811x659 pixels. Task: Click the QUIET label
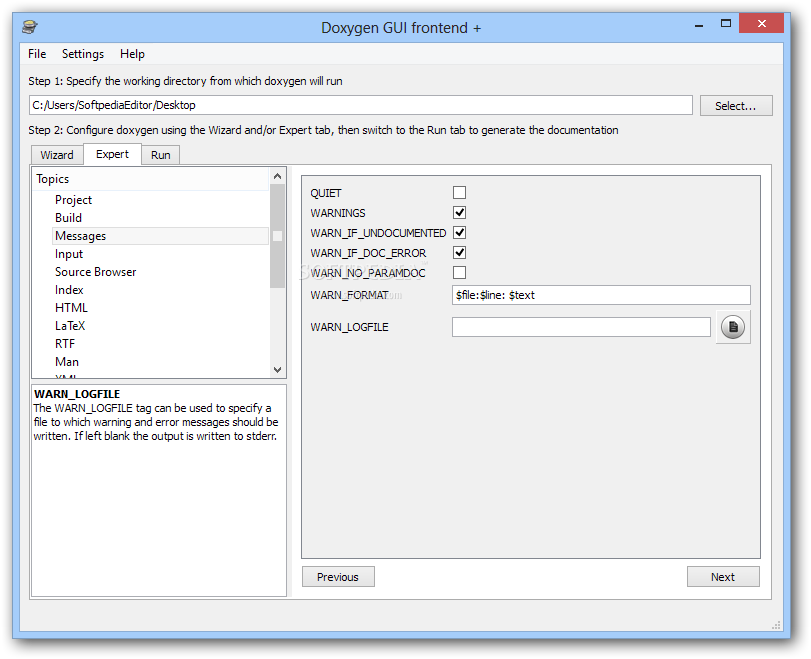(326, 193)
